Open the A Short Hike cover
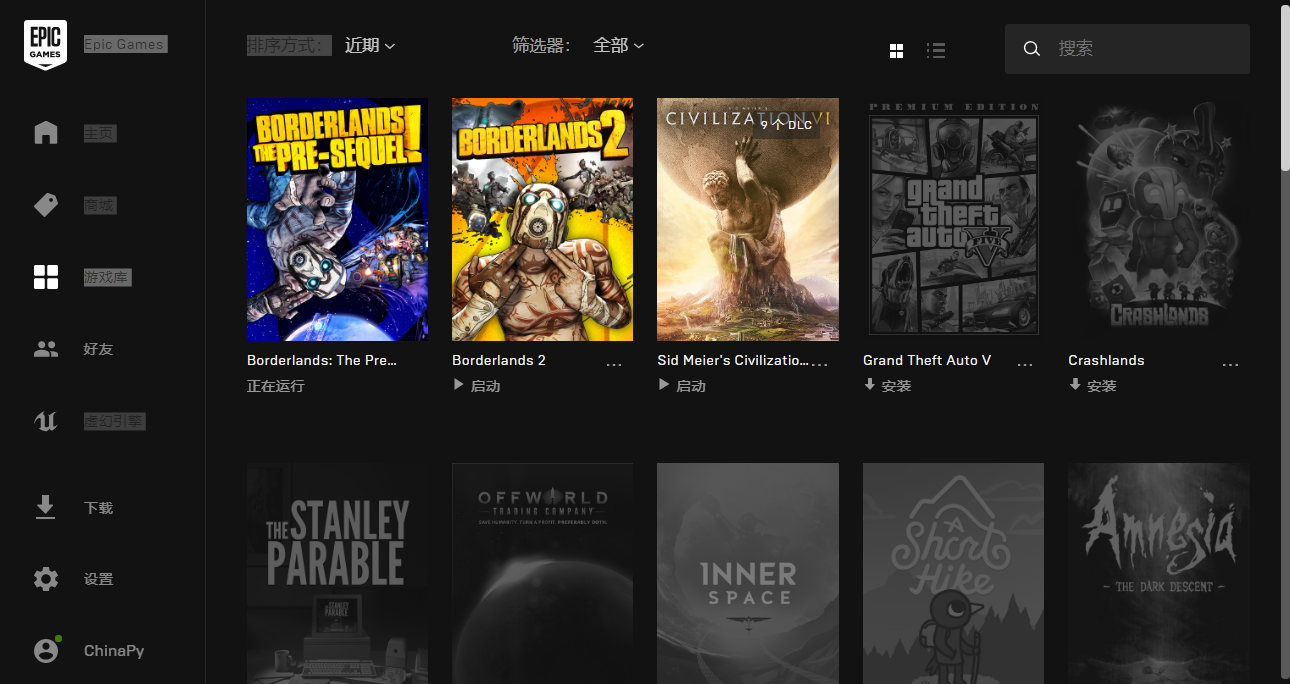Screen dimensions: 1290x684 (x=953, y=573)
